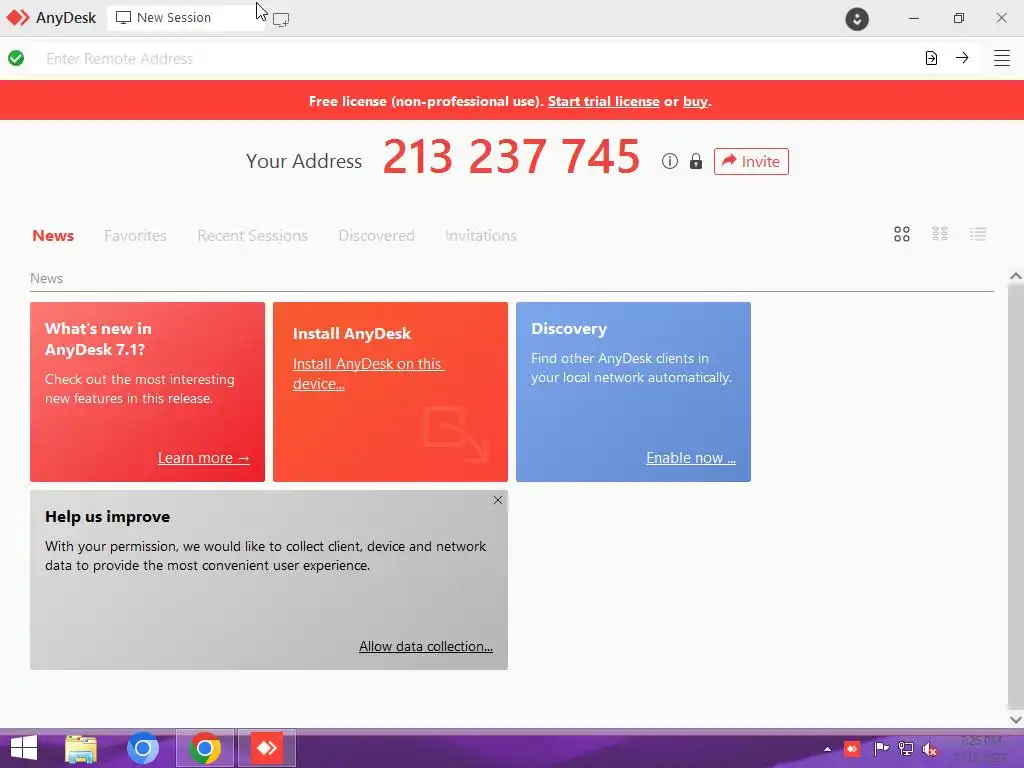Open the Windows Start menu
Viewport: 1024px width, 768px height.
click(x=24, y=748)
